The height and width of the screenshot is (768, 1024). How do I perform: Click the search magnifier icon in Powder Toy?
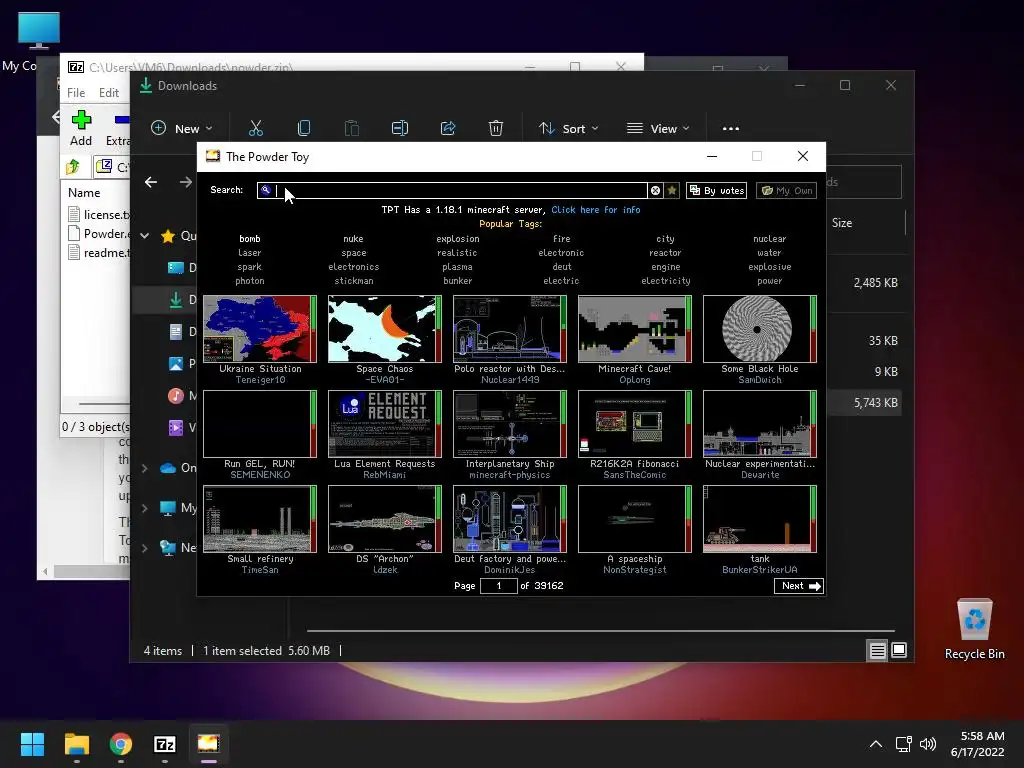coord(266,190)
